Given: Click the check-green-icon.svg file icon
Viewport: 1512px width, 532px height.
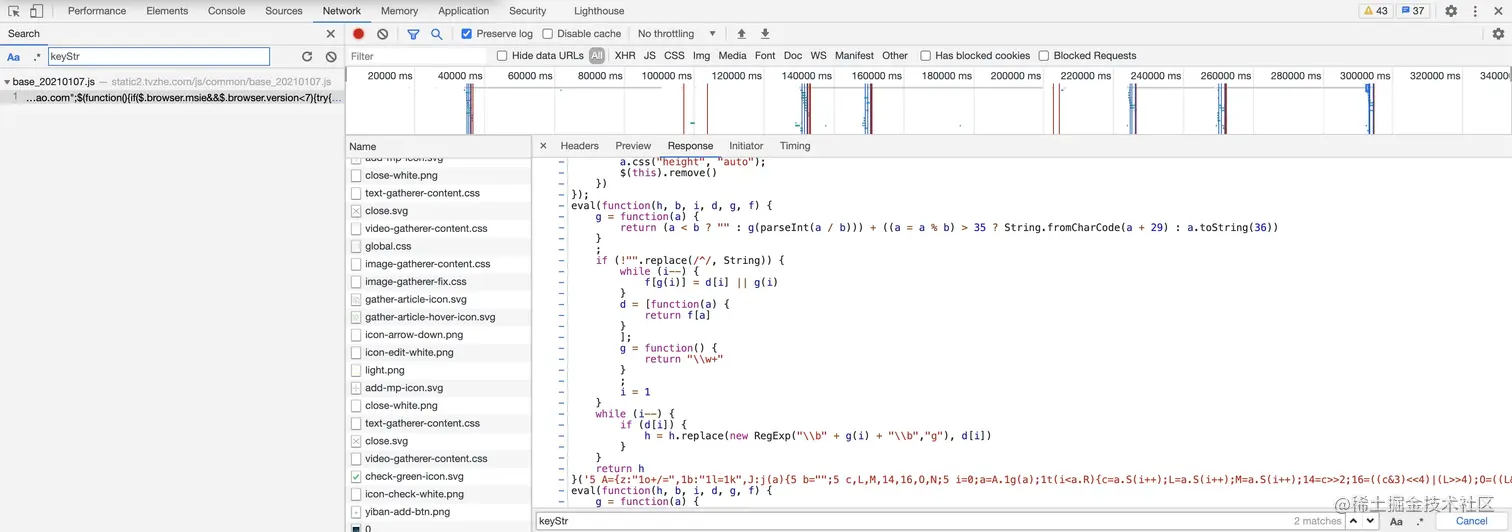Looking at the screenshot, I should [356, 477].
